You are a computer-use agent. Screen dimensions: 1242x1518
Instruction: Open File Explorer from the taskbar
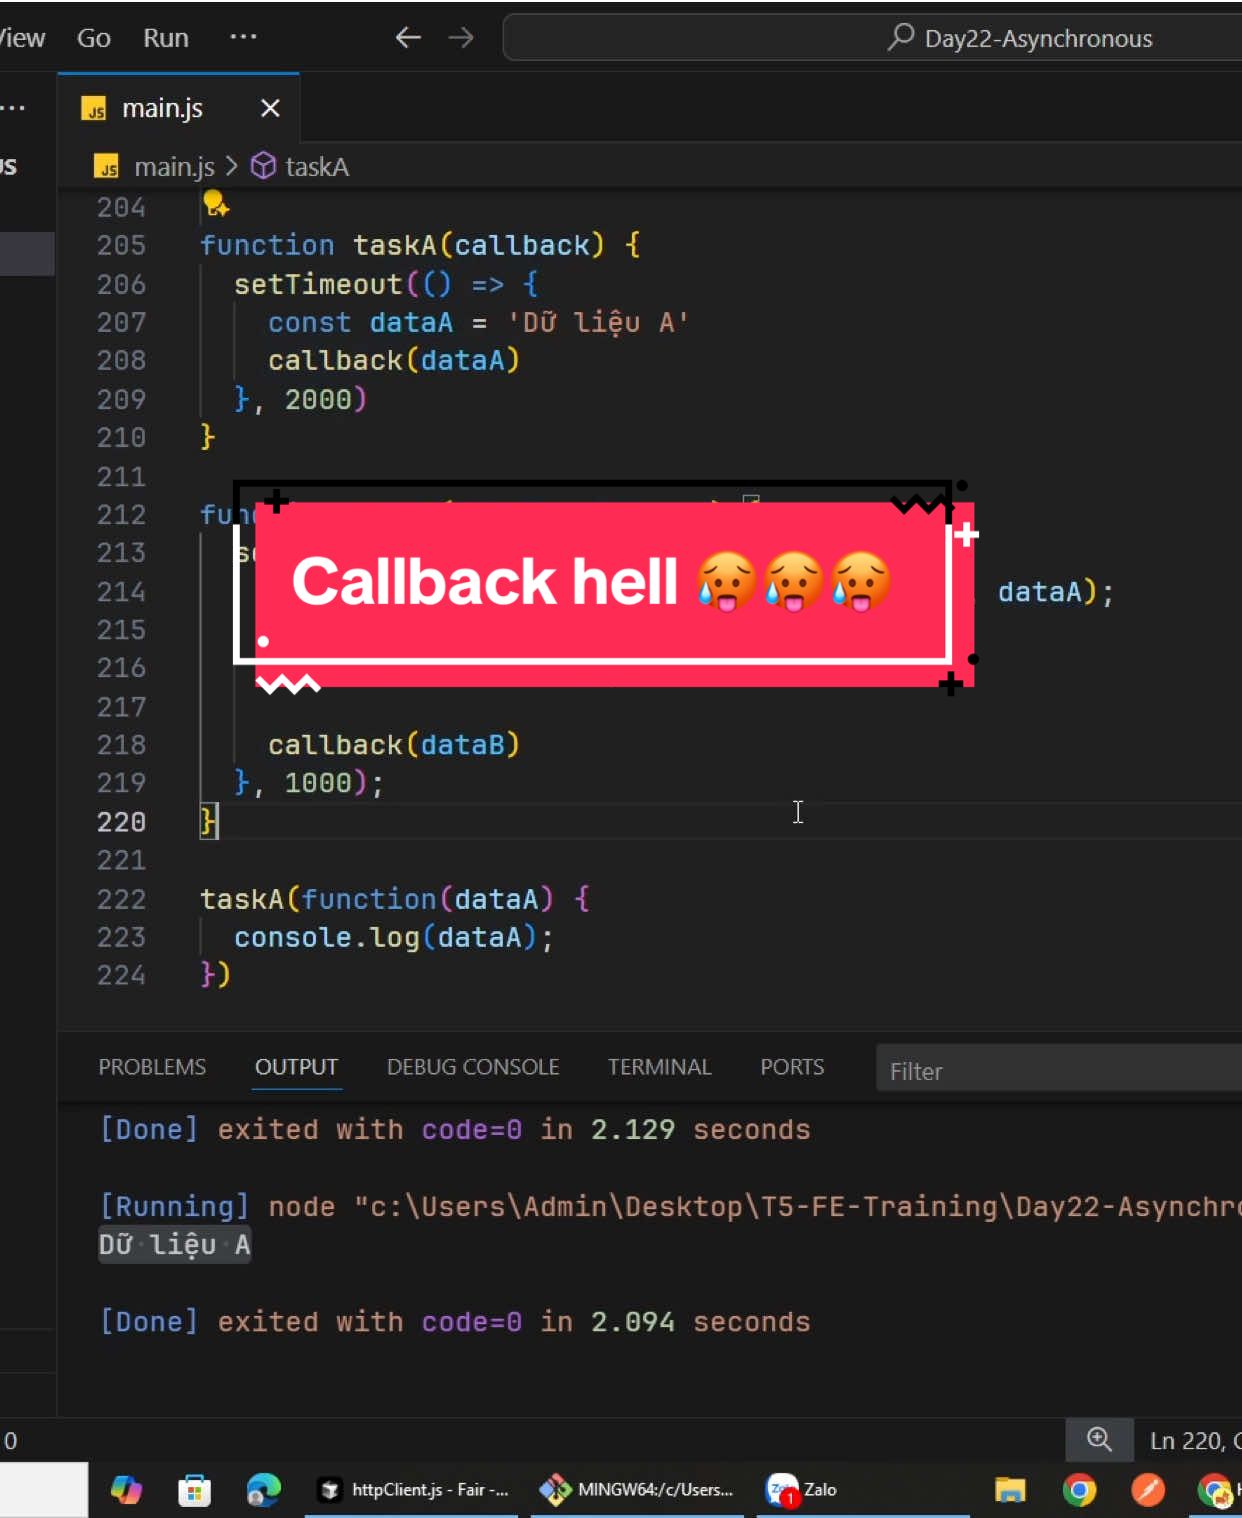pos(1010,1490)
